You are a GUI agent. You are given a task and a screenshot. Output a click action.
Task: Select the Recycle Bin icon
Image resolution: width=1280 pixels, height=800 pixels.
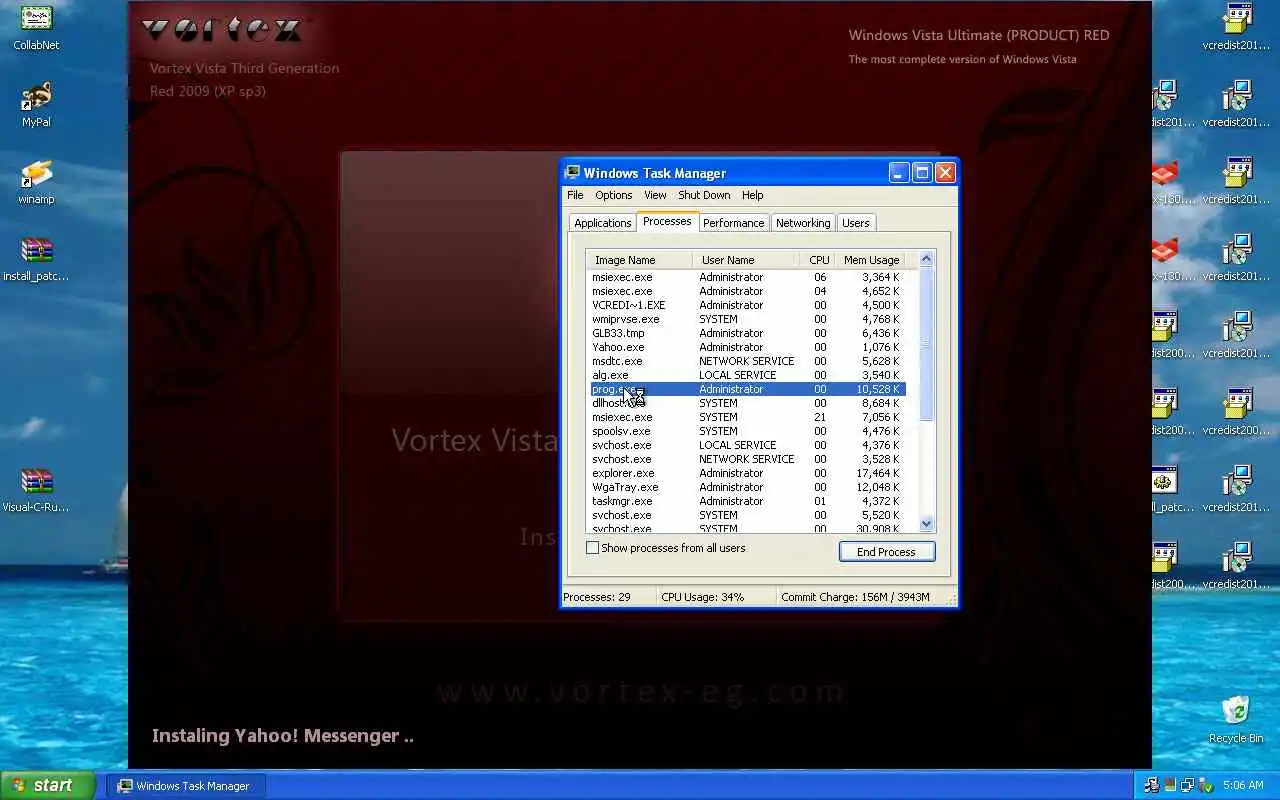point(1236,720)
